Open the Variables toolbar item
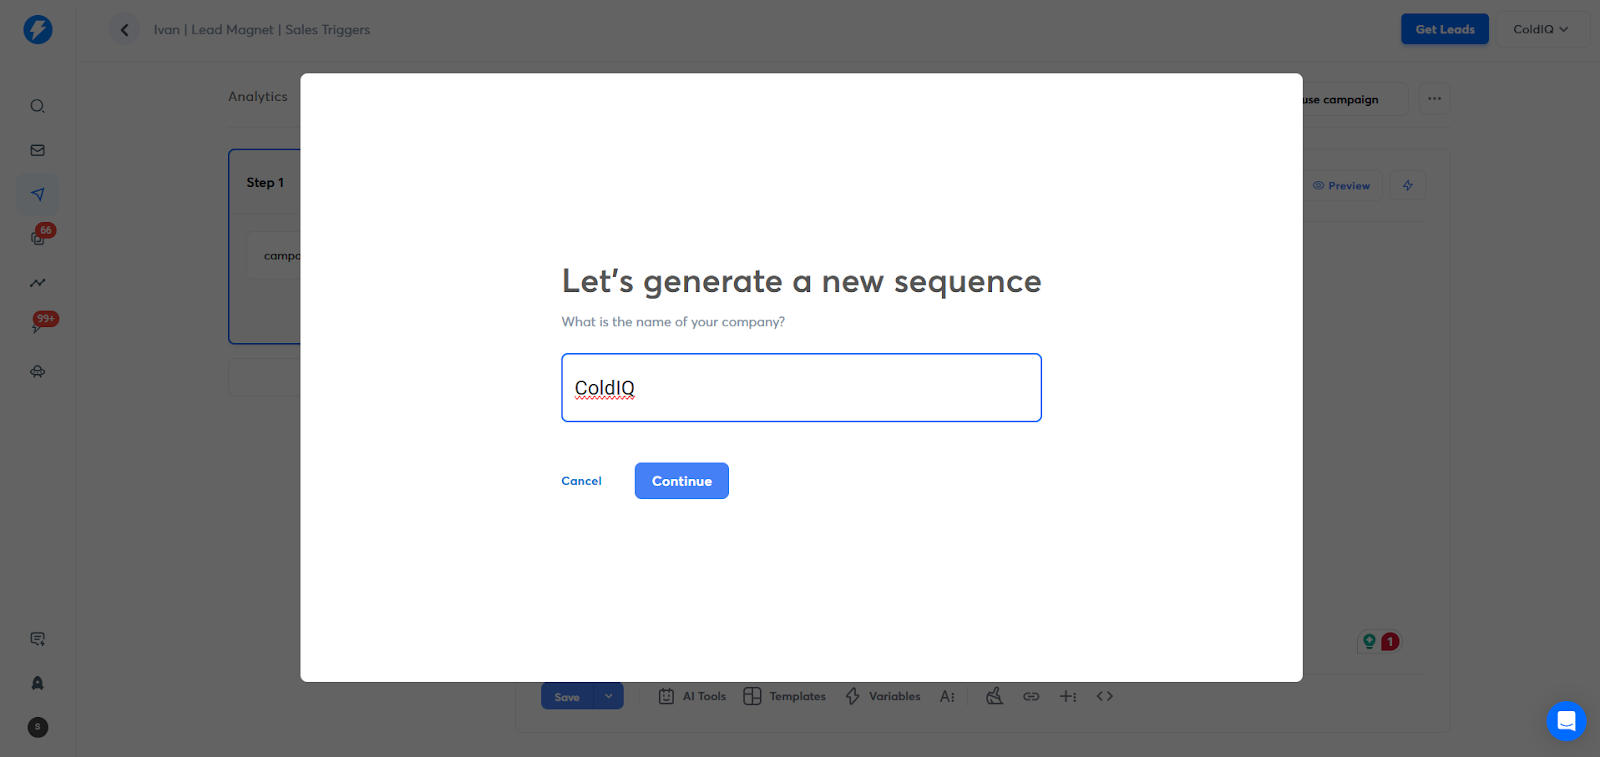This screenshot has height=757, width=1600. 883,696
